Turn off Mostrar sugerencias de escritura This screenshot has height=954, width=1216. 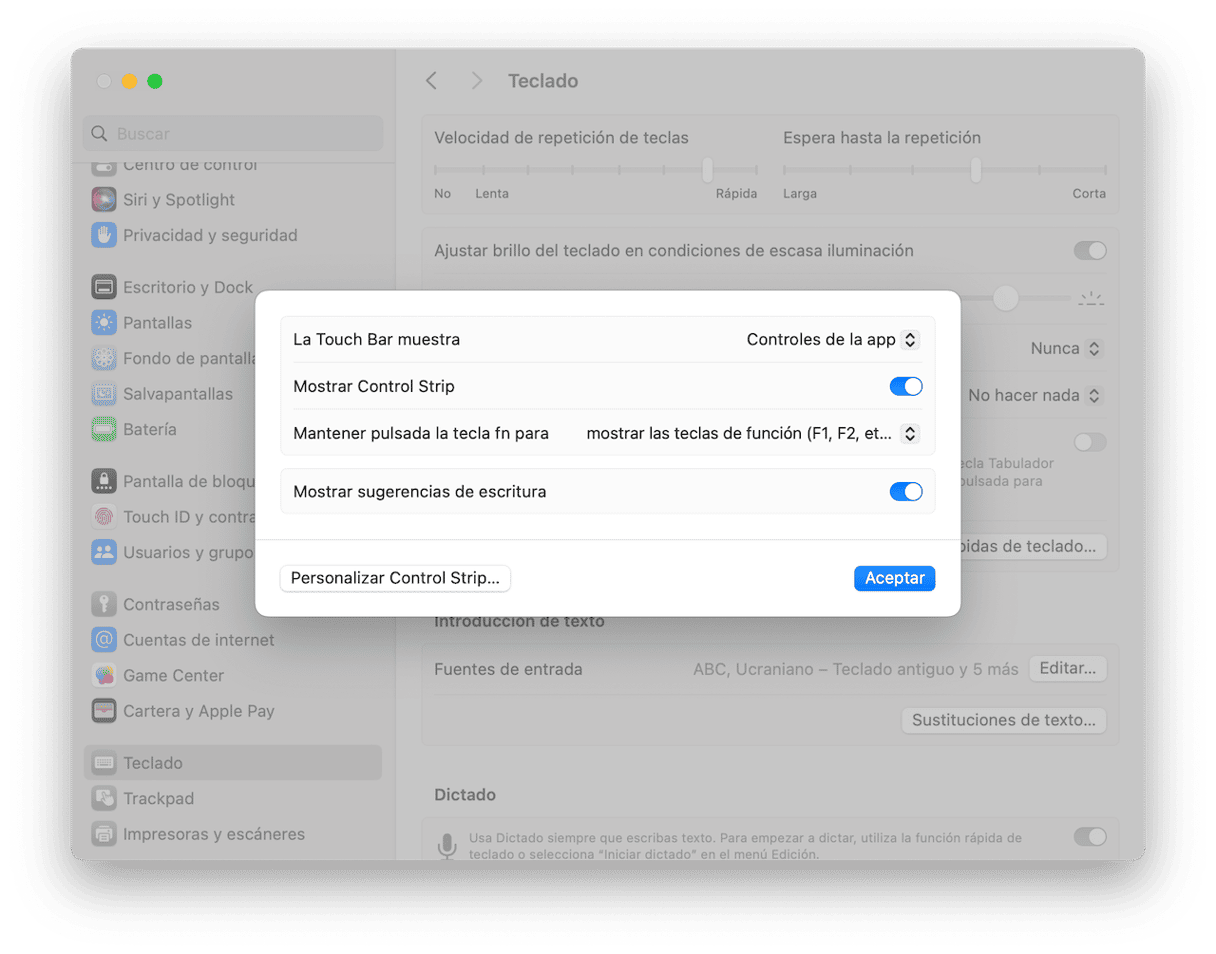pyautogui.click(x=906, y=491)
